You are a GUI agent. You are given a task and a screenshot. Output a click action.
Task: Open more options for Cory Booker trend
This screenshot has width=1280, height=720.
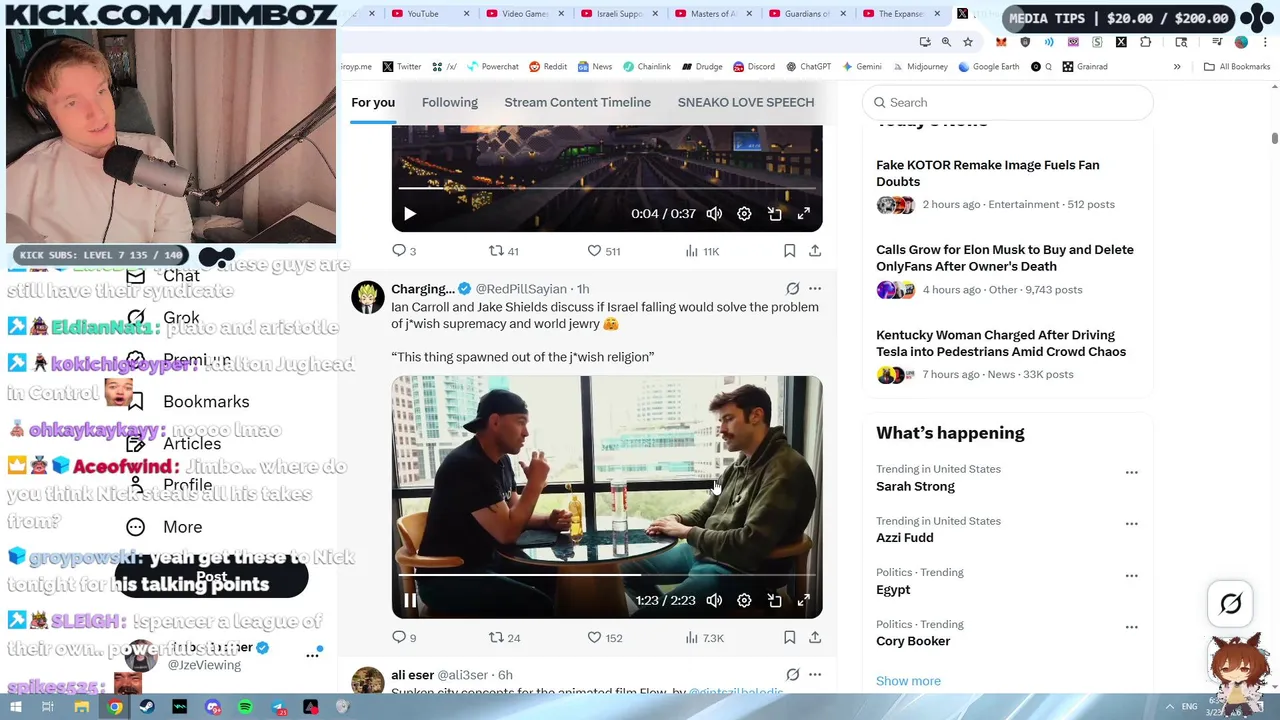pyautogui.click(x=1131, y=628)
